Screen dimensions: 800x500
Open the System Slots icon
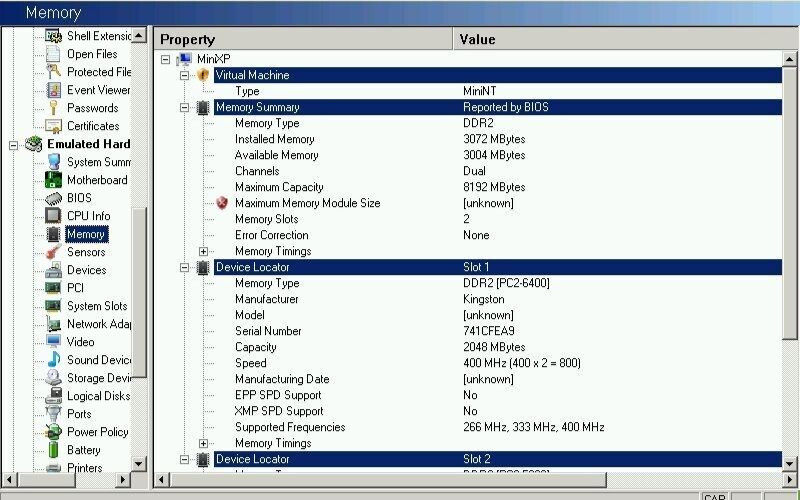tap(53, 306)
